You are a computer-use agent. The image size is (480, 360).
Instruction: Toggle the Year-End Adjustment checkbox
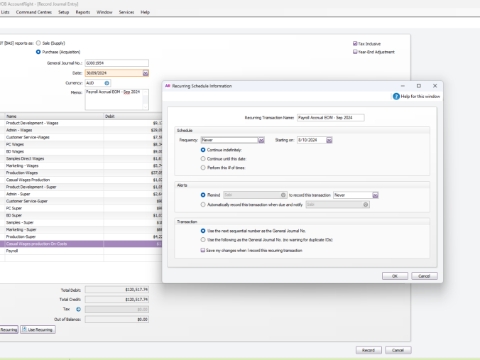[355, 52]
